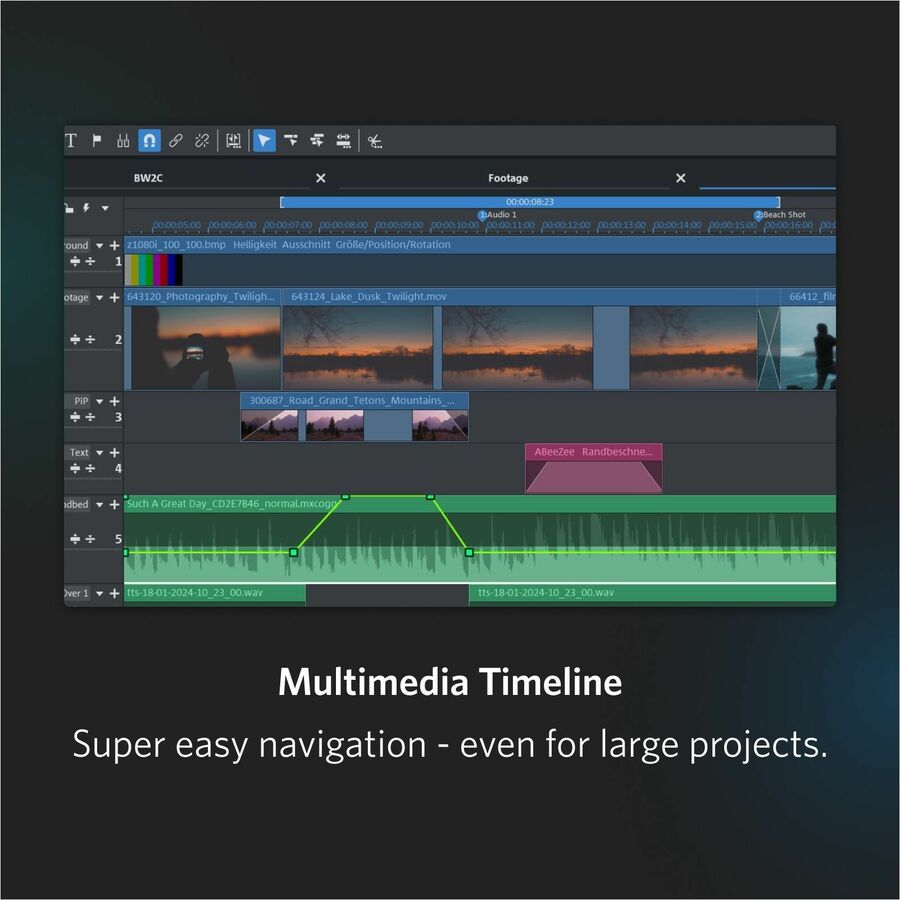
Task: Select the arrow mouse mode tool
Action: 263,141
